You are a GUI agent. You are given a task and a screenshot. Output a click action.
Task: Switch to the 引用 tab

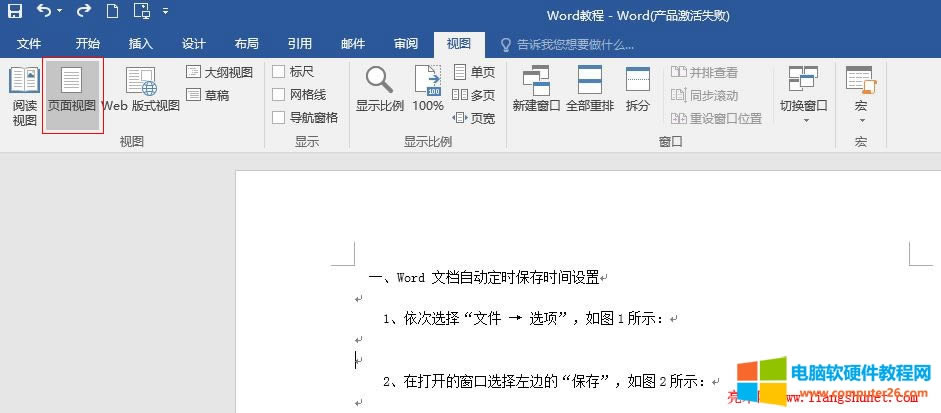299,44
